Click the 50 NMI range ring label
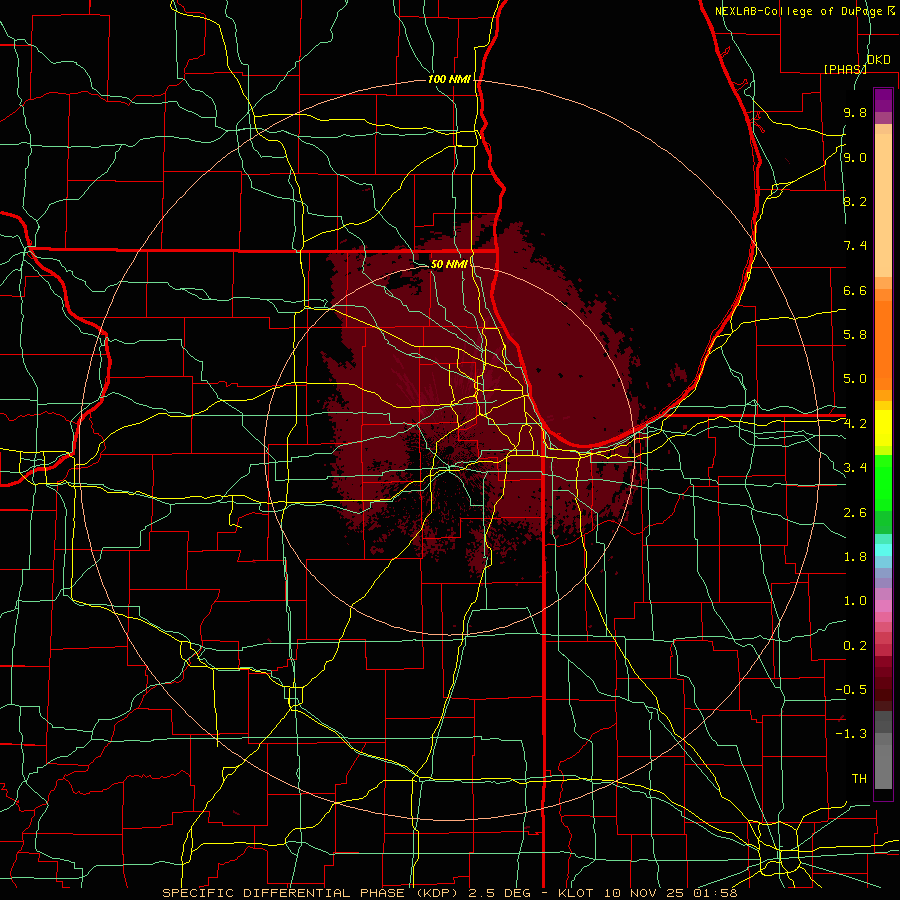Viewport: 900px width, 900px height. (x=449, y=264)
